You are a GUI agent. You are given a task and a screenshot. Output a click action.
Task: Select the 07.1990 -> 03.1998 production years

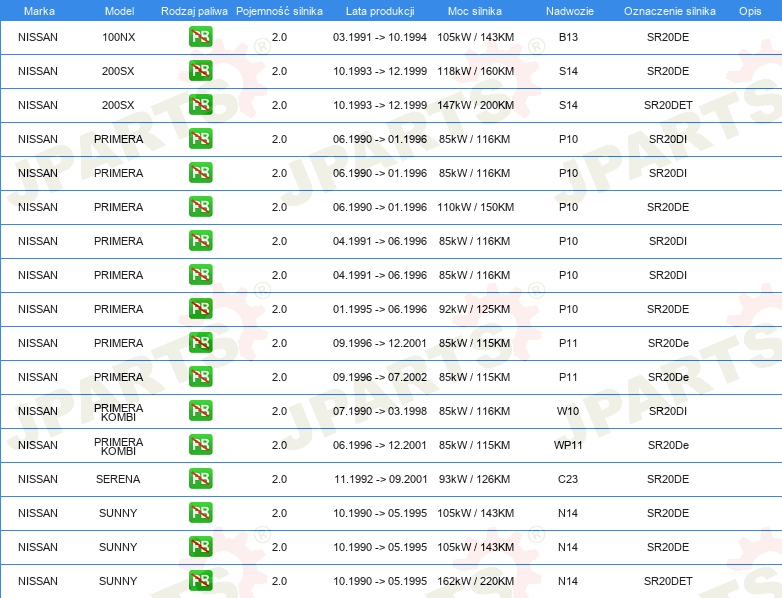pyautogui.click(x=380, y=411)
